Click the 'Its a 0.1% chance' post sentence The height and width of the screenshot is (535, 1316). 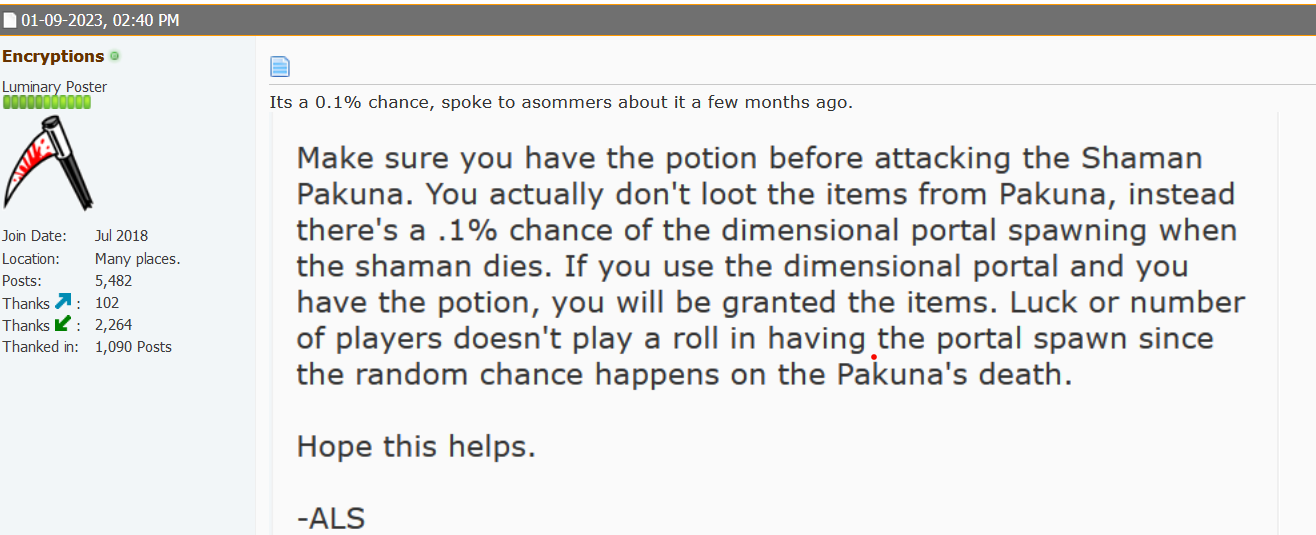coord(561,102)
